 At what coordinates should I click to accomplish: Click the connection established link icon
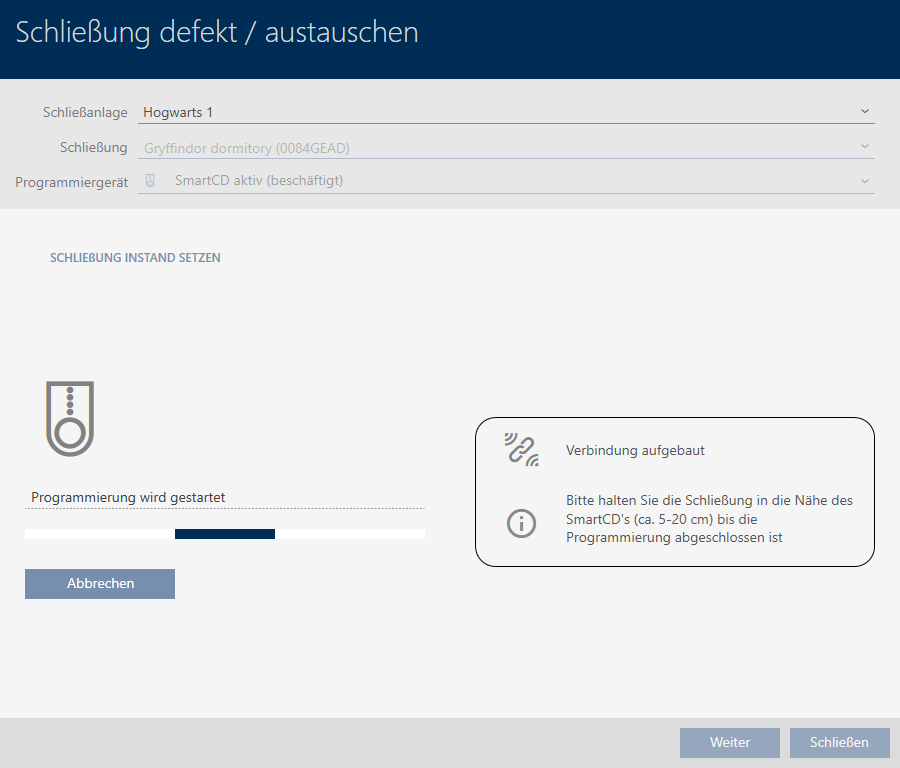pos(521,451)
